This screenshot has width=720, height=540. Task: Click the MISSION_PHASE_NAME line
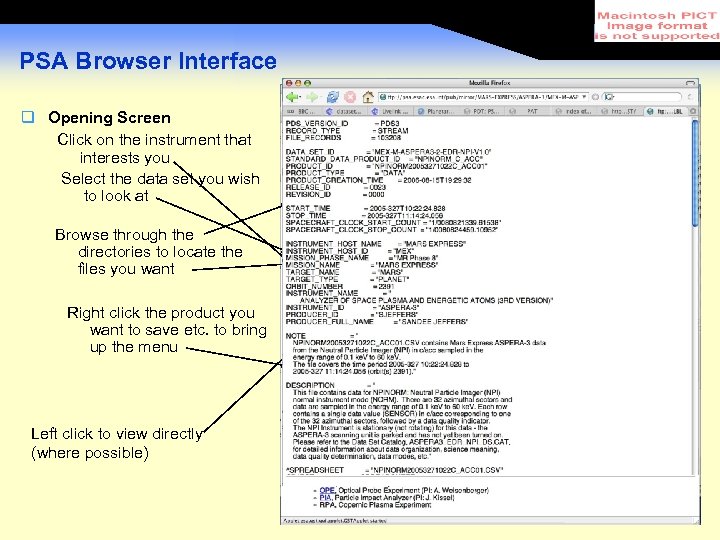tap(362, 258)
